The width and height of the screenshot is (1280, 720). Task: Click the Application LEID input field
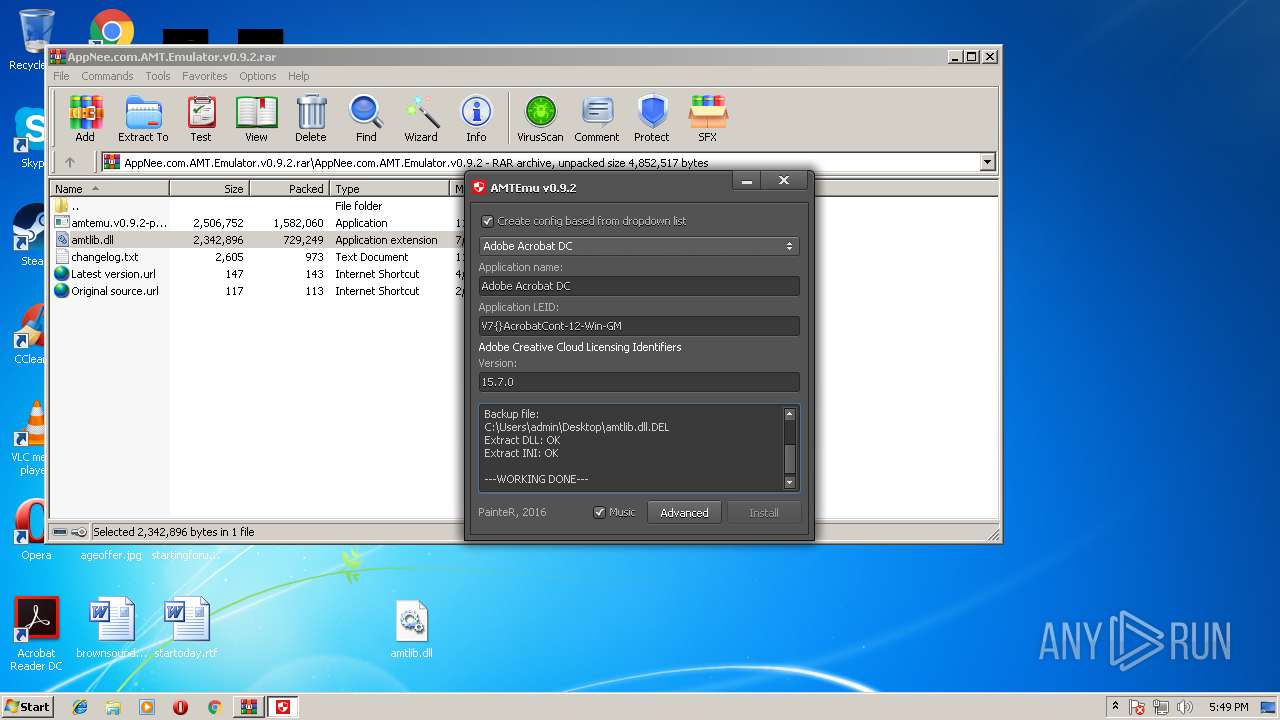(x=639, y=326)
